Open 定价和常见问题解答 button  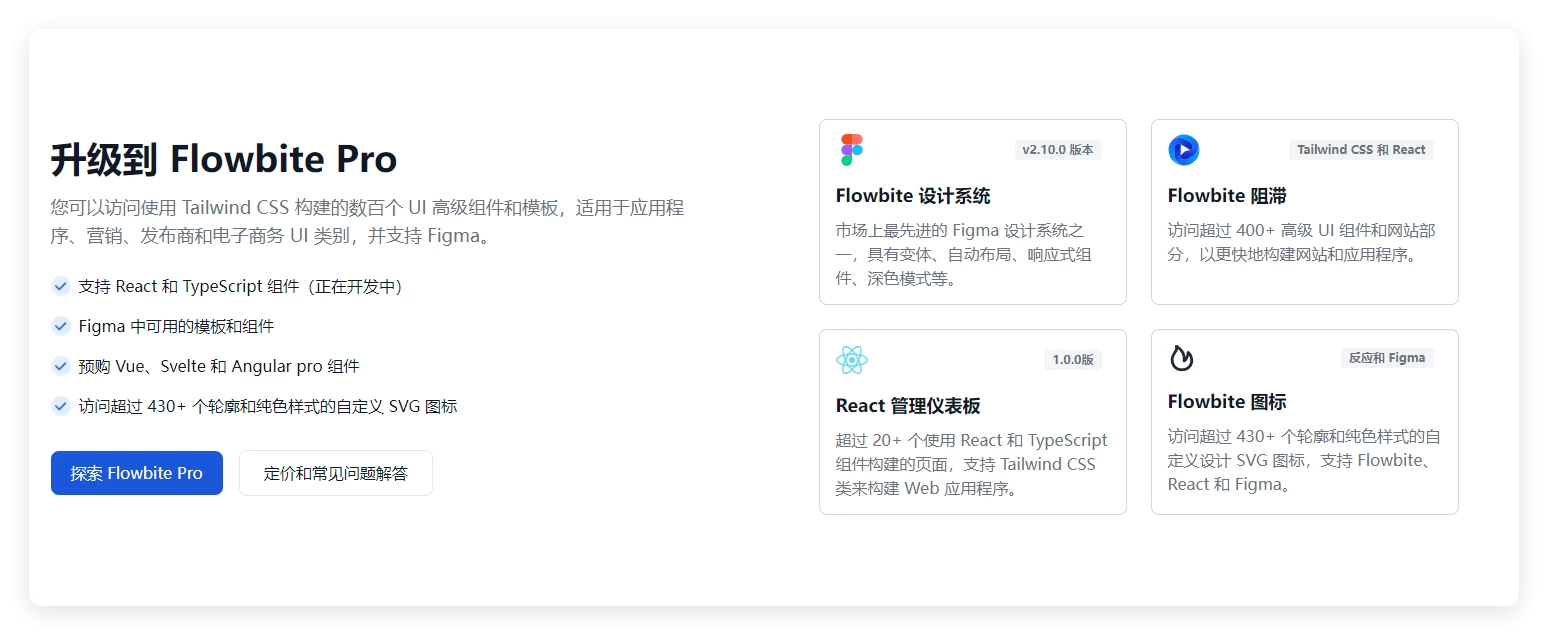point(336,473)
